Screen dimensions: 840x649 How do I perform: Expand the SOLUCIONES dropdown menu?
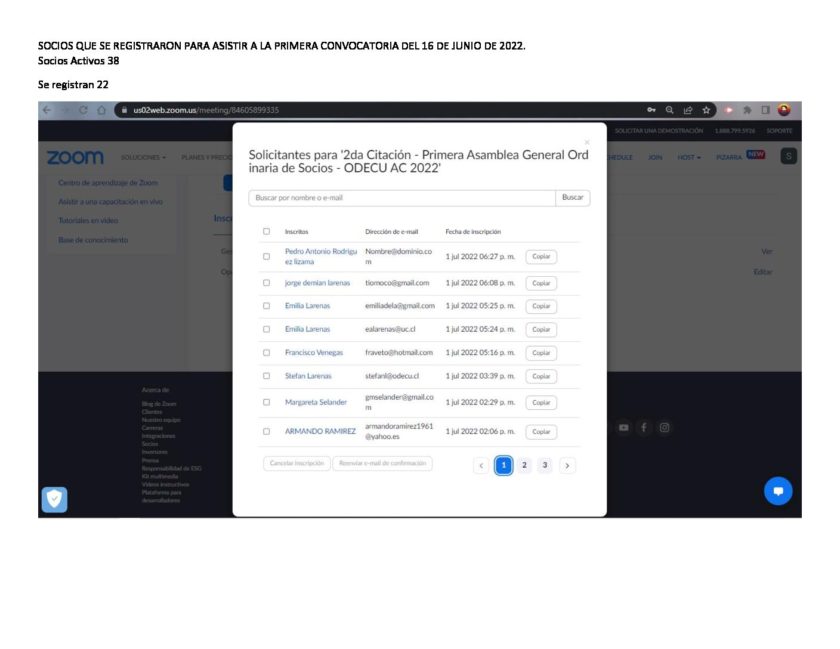pyautogui.click(x=144, y=157)
